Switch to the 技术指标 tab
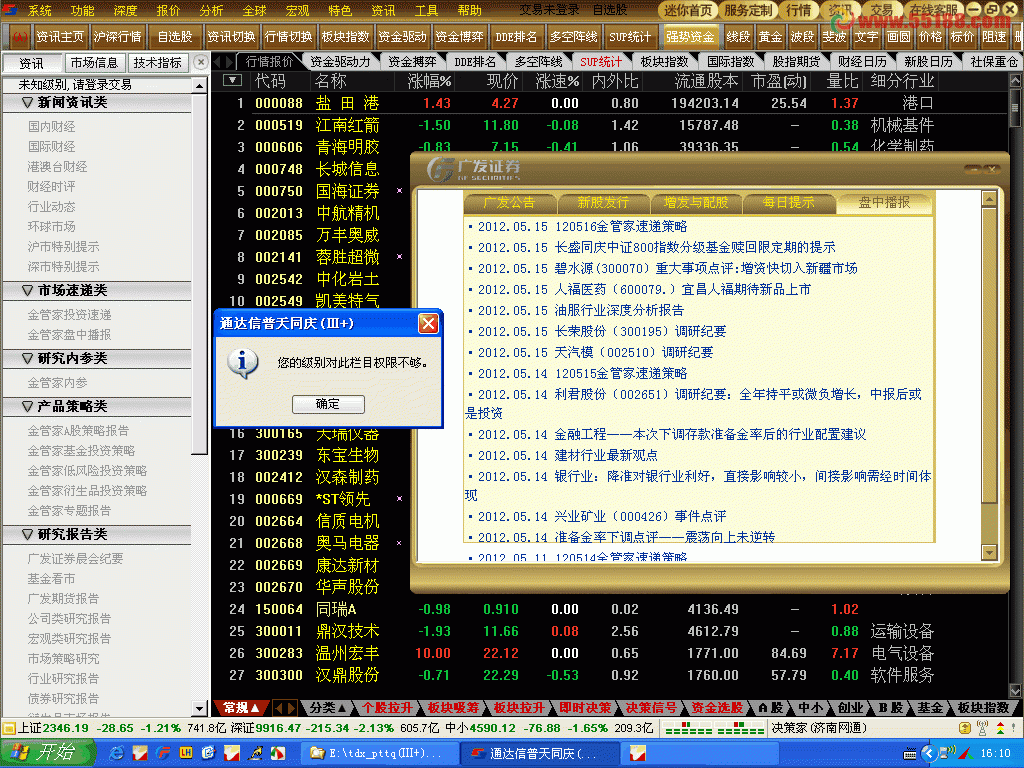The width and height of the screenshot is (1024, 768). [157, 63]
